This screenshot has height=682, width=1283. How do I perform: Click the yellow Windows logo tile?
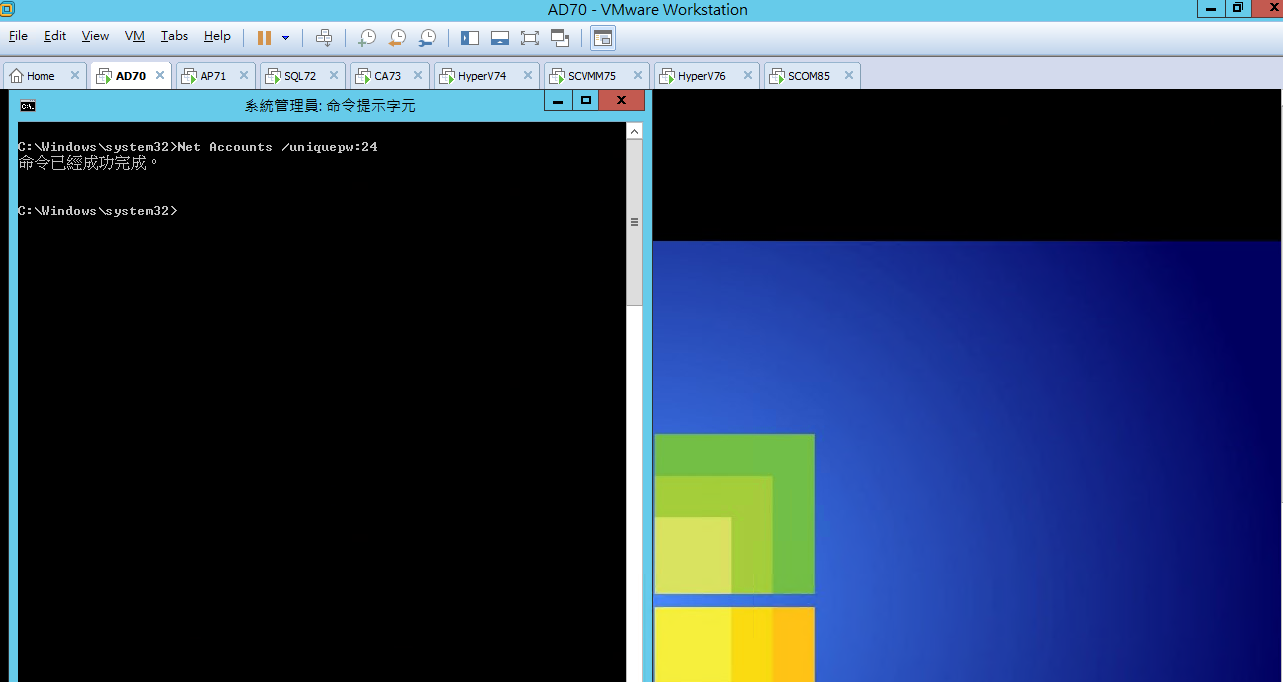(x=735, y=644)
